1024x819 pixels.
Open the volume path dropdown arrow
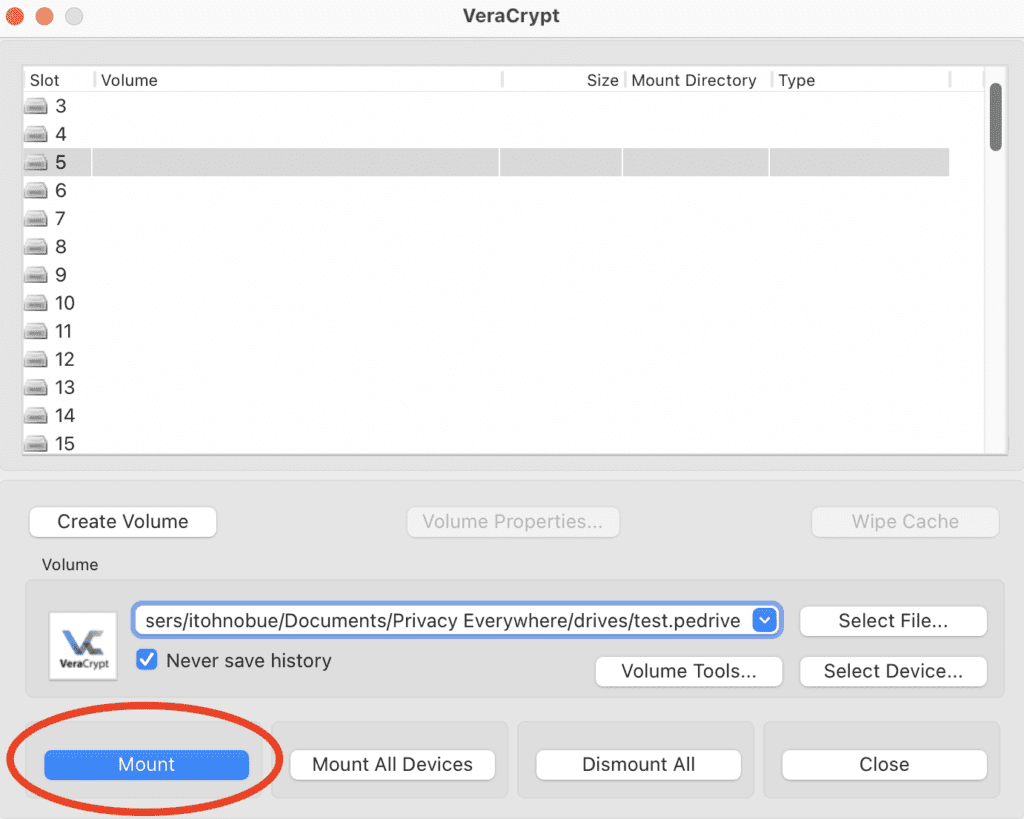pyautogui.click(x=765, y=620)
